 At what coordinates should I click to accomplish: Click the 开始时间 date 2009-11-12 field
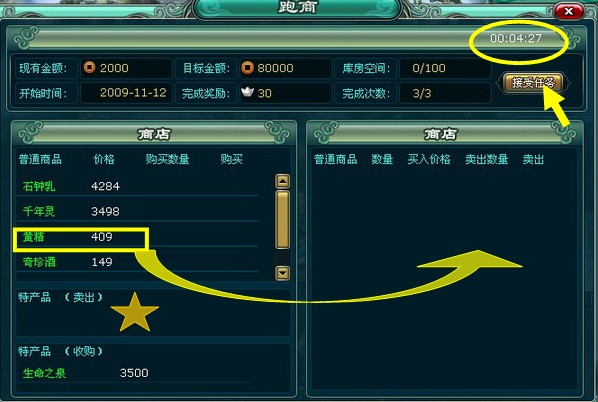tap(126, 93)
